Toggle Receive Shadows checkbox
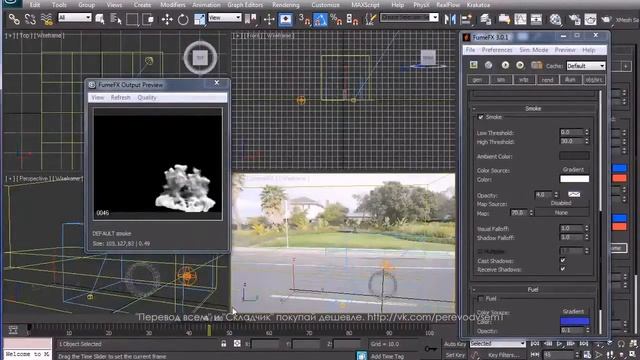The image size is (640, 360). point(563,269)
